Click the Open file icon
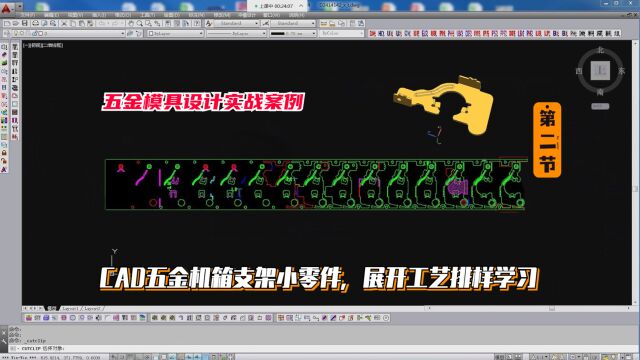Screen dimensions: 640x360 (16, 24)
